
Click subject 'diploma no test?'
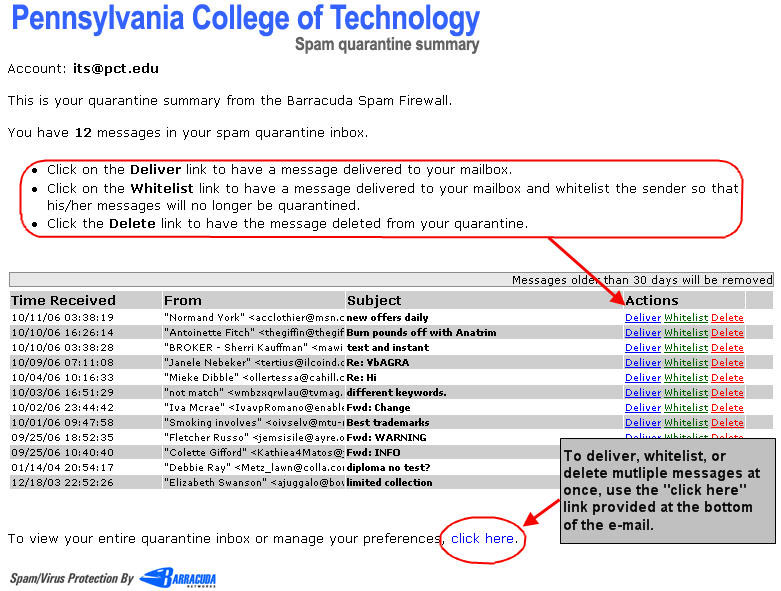point(388,468)
